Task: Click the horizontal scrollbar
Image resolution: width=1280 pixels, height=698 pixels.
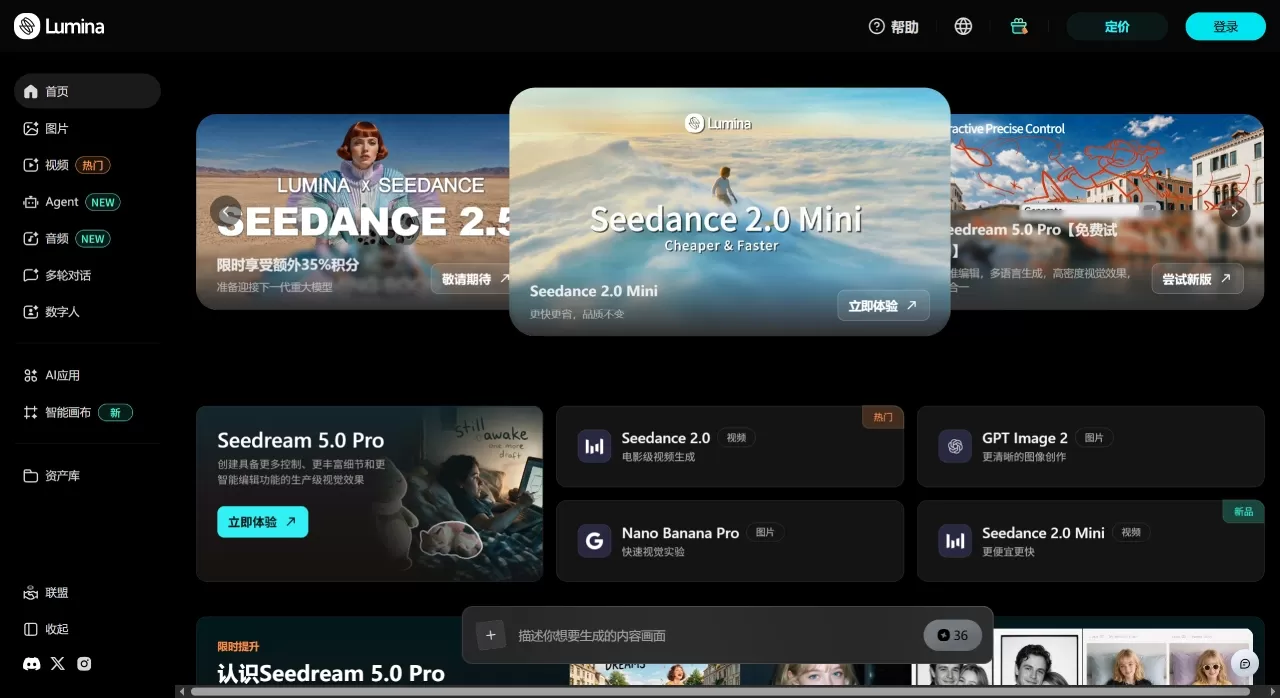Action: click(x=720, y=691)
